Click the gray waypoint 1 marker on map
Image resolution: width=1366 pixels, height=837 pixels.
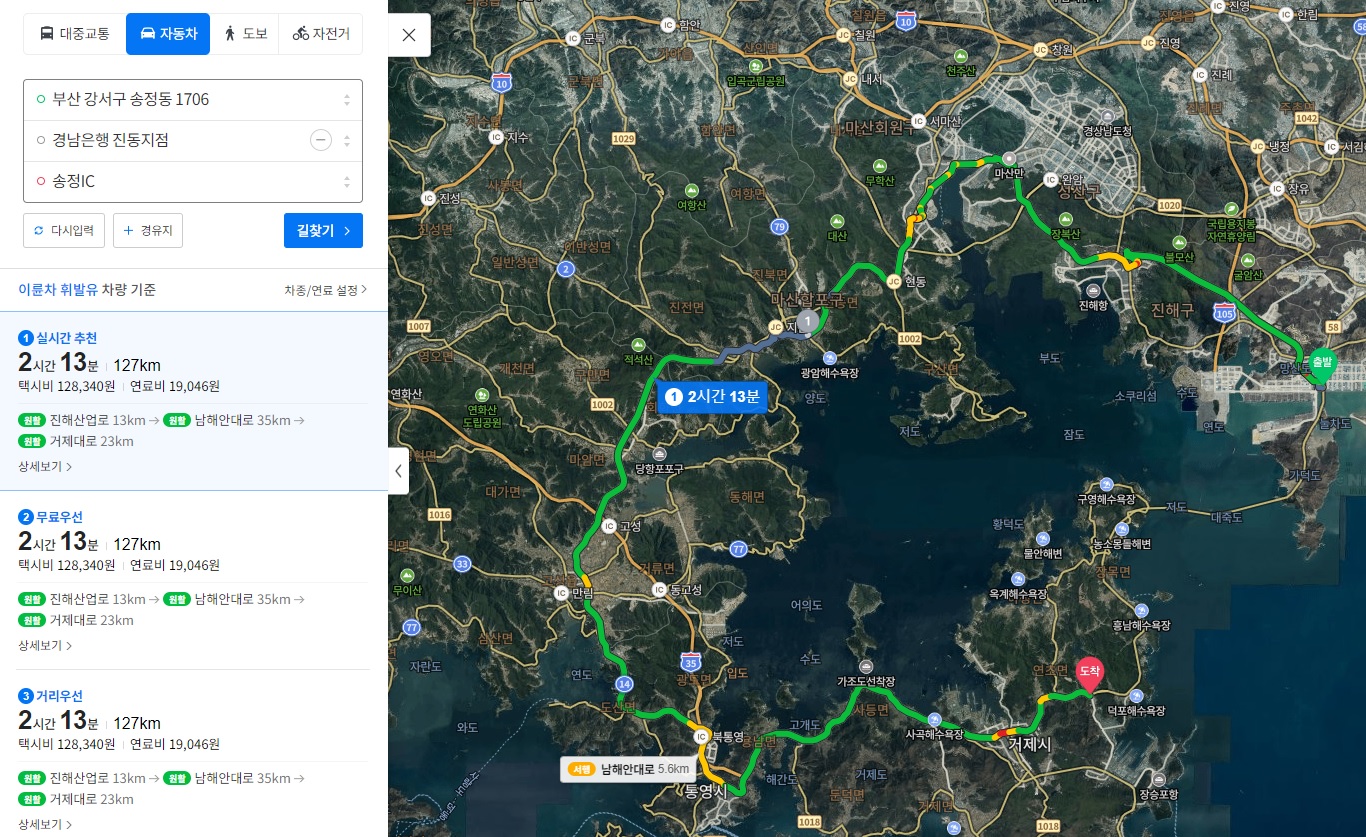[x=807, y=321]
